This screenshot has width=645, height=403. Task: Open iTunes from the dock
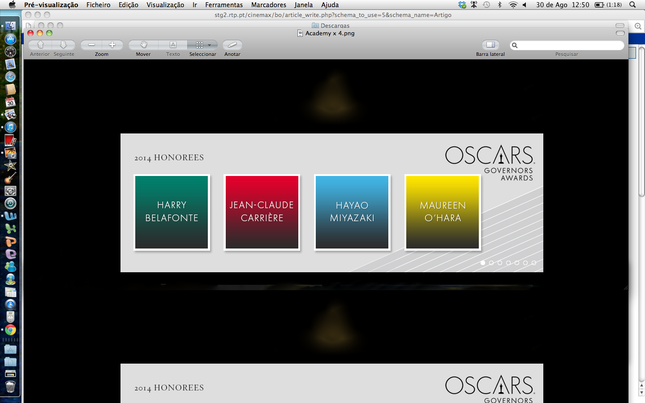(x=10, y=127)
